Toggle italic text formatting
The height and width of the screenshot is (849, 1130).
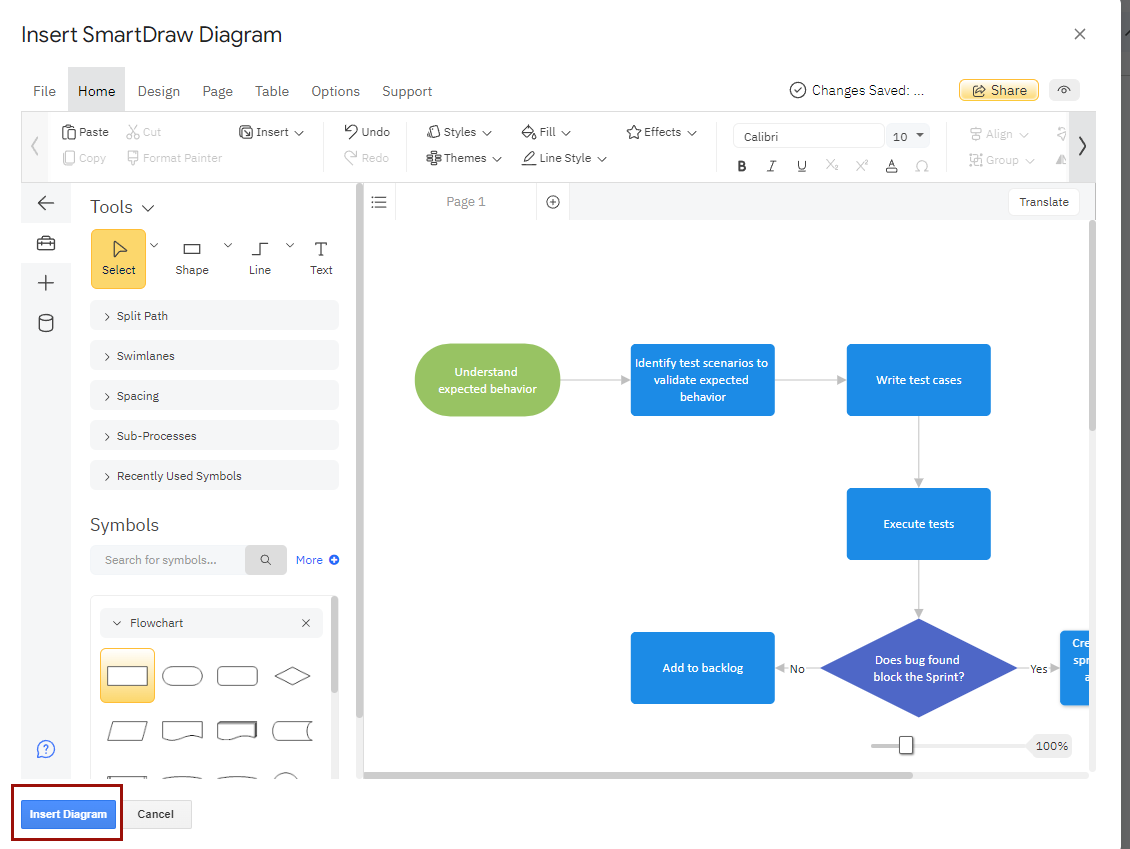pos(771,166)
